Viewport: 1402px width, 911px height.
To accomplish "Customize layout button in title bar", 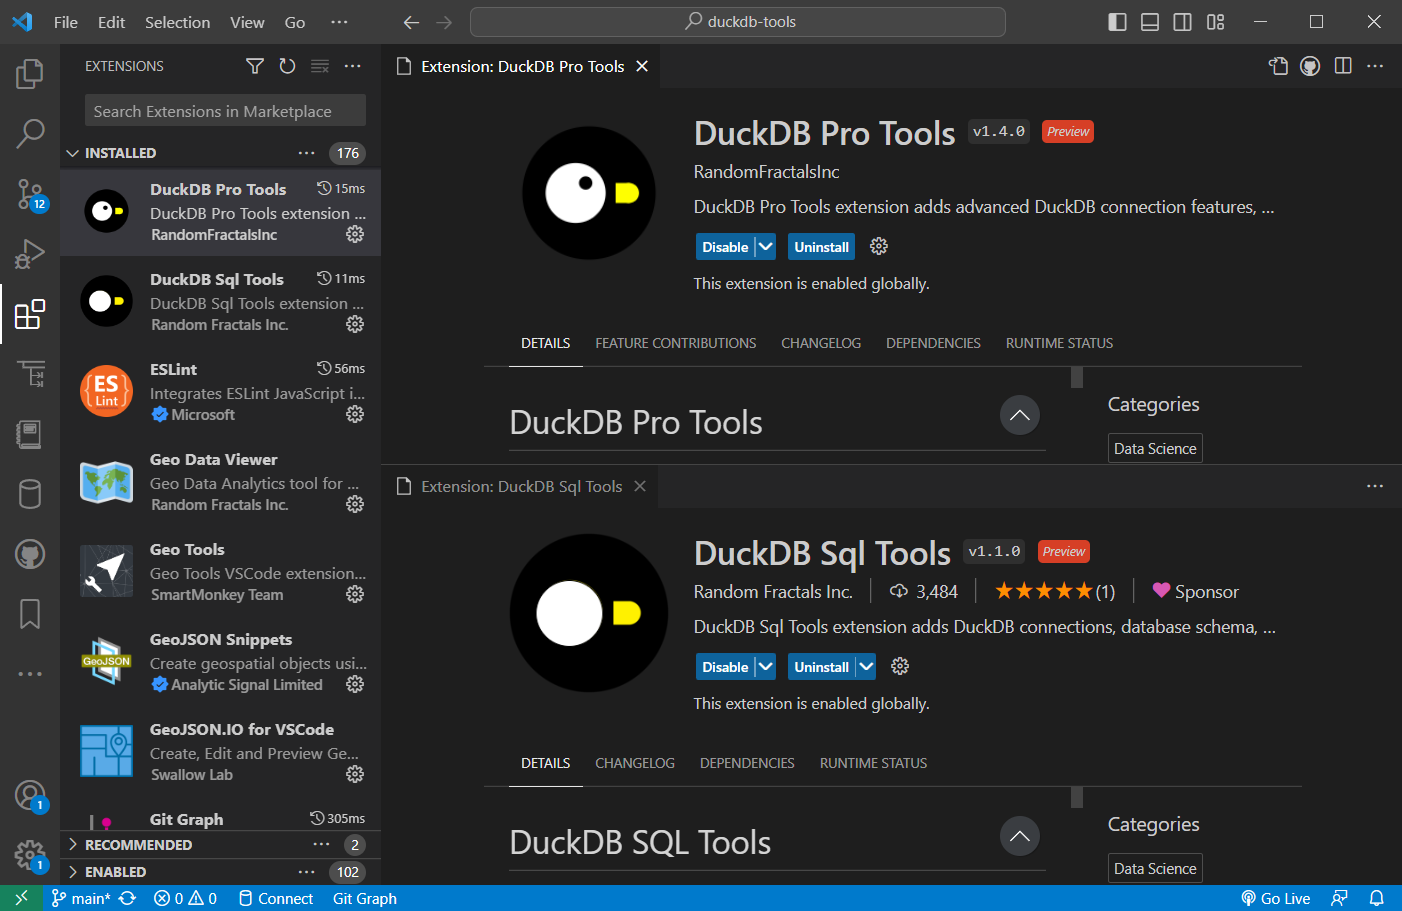I will click(x=1215, y=22).
